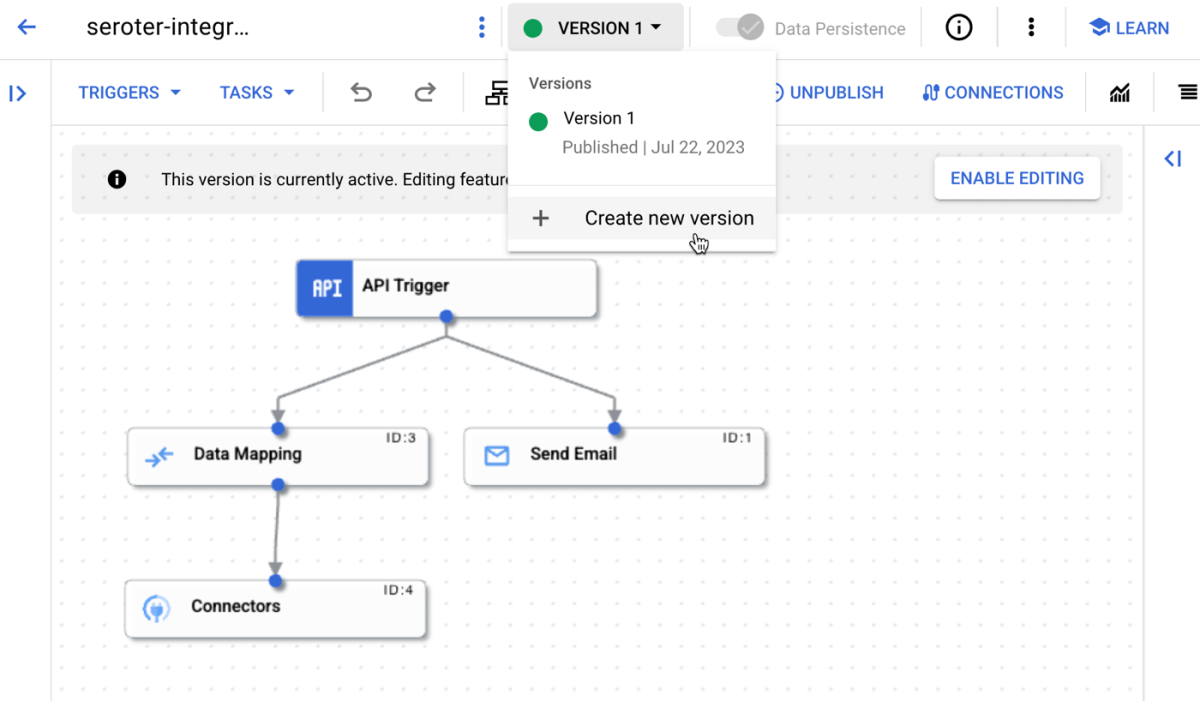Click the back arrow to leave the integration
The height and width of the screenshot is (701, 1200).
pyautogui.click(x=26, y=27)
